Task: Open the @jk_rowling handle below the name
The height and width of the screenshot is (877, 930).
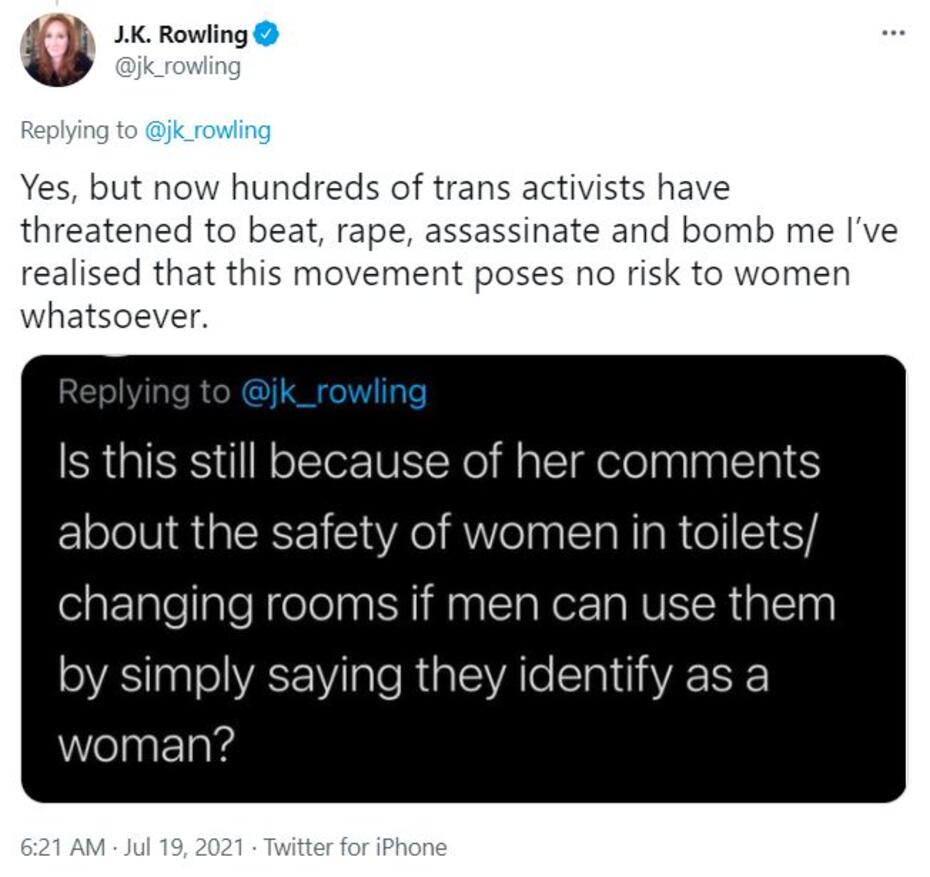Action: point(179,67)
